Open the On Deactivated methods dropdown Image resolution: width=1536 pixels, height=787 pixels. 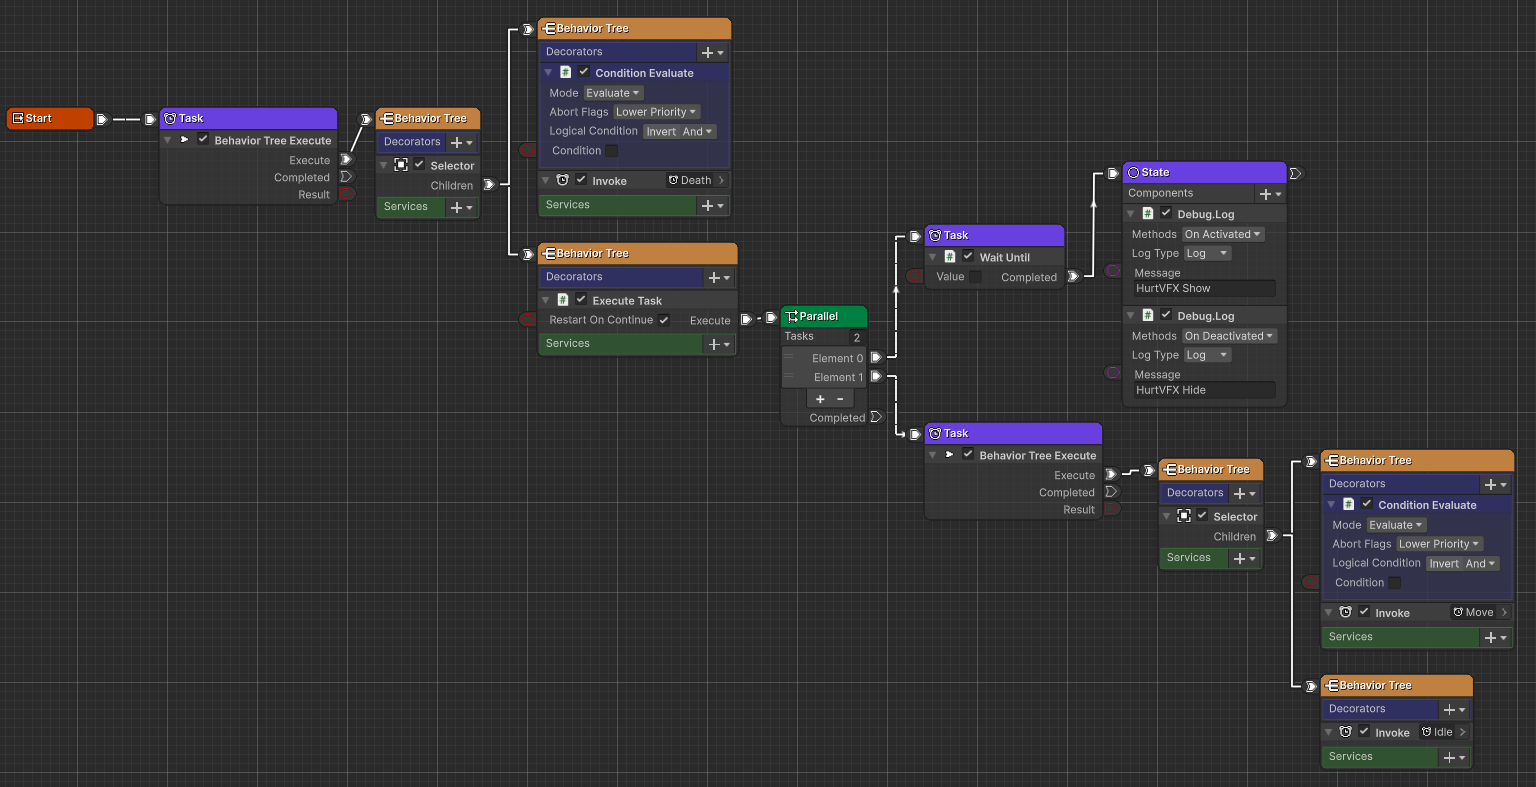[x=1228, y=336]
